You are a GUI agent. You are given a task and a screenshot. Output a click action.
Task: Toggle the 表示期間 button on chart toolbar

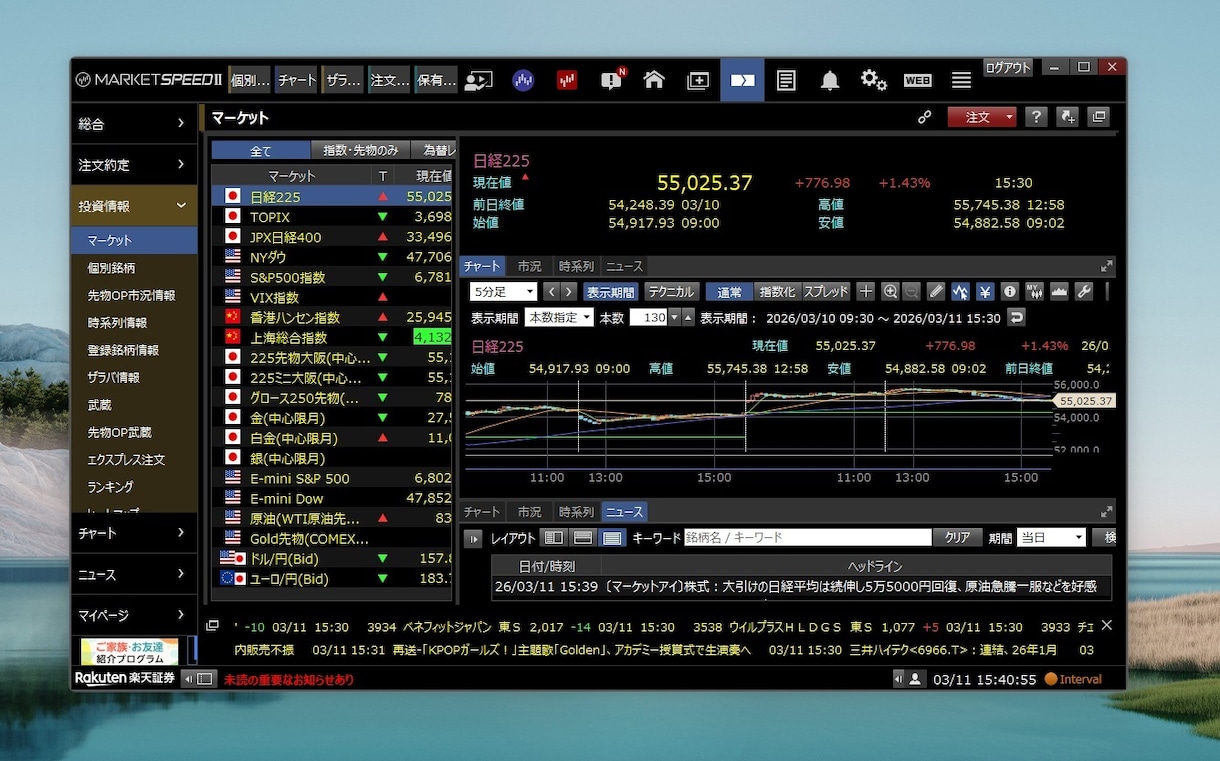pos(610,292)
